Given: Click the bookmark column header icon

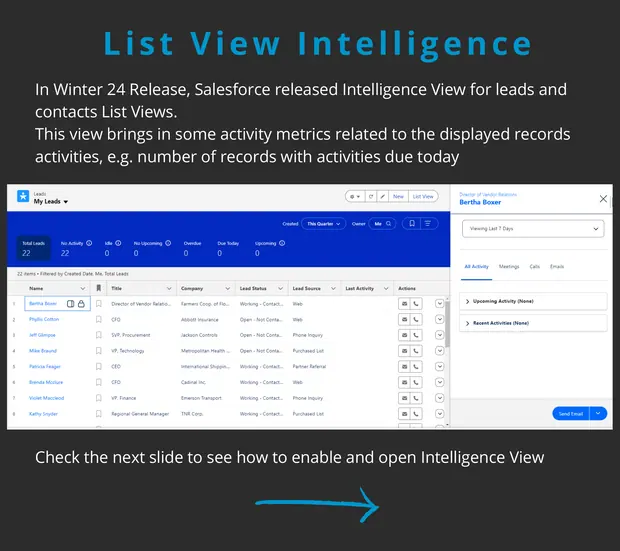Looking at the screenshot, I should point(98,288).
